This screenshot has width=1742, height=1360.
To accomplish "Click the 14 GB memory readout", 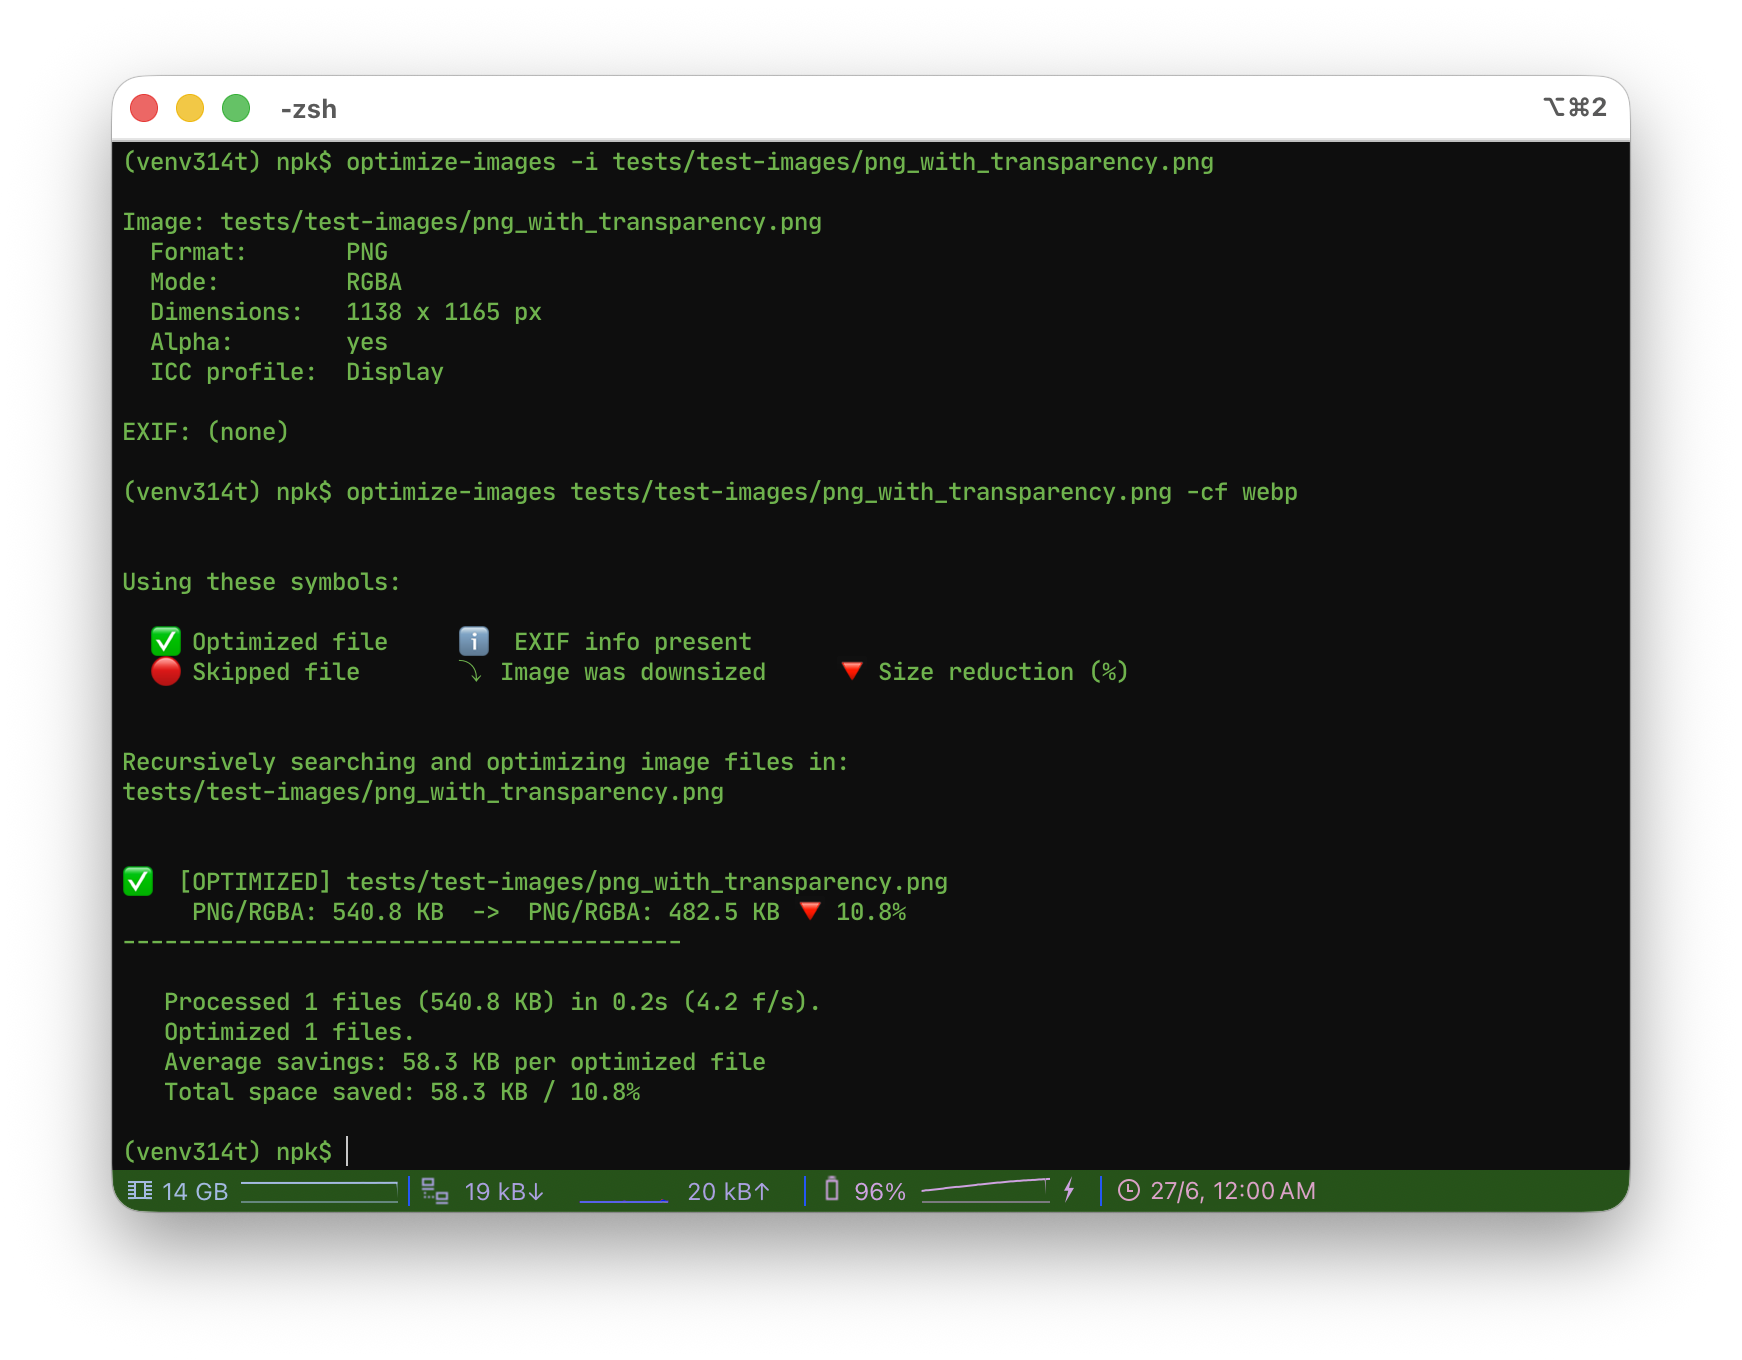I will coord(195,1191).
